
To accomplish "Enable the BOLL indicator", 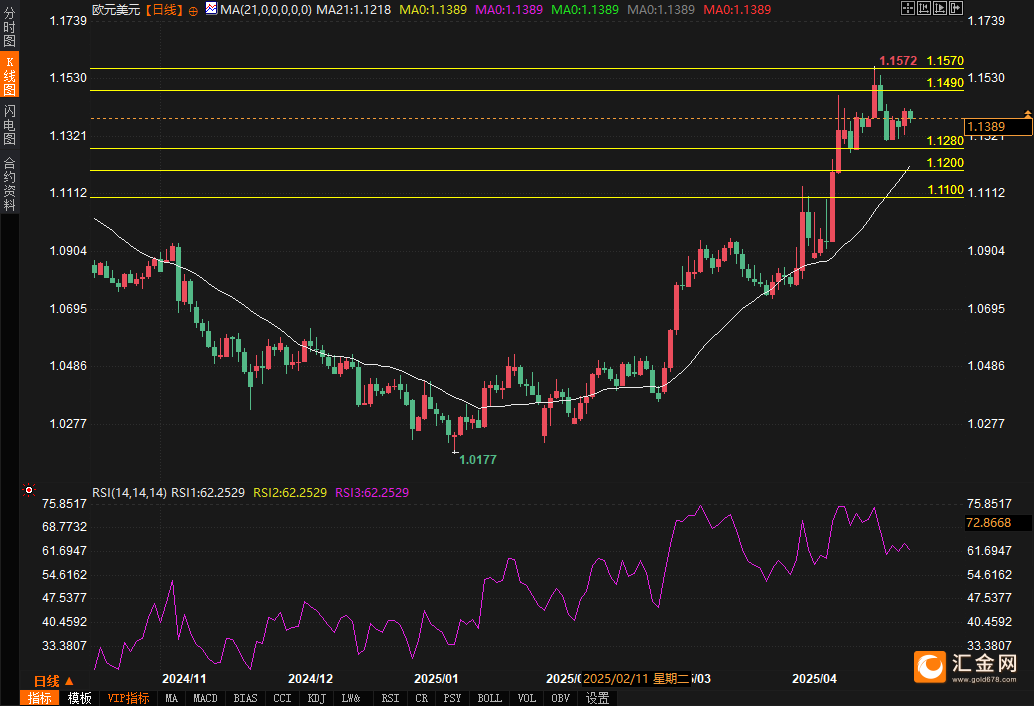I will click(x=489, y=698).
